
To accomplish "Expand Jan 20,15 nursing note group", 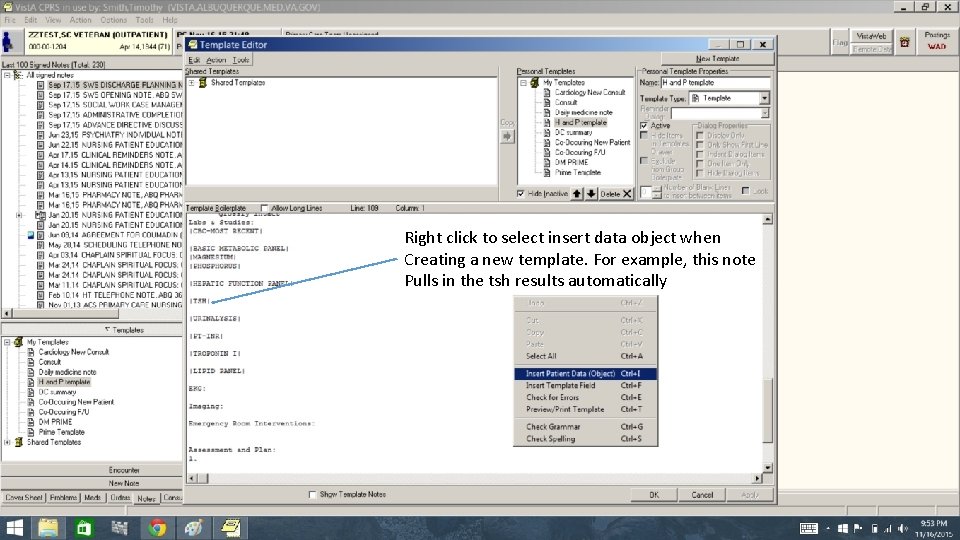I will pyautogui.click(x=19, y=215).
